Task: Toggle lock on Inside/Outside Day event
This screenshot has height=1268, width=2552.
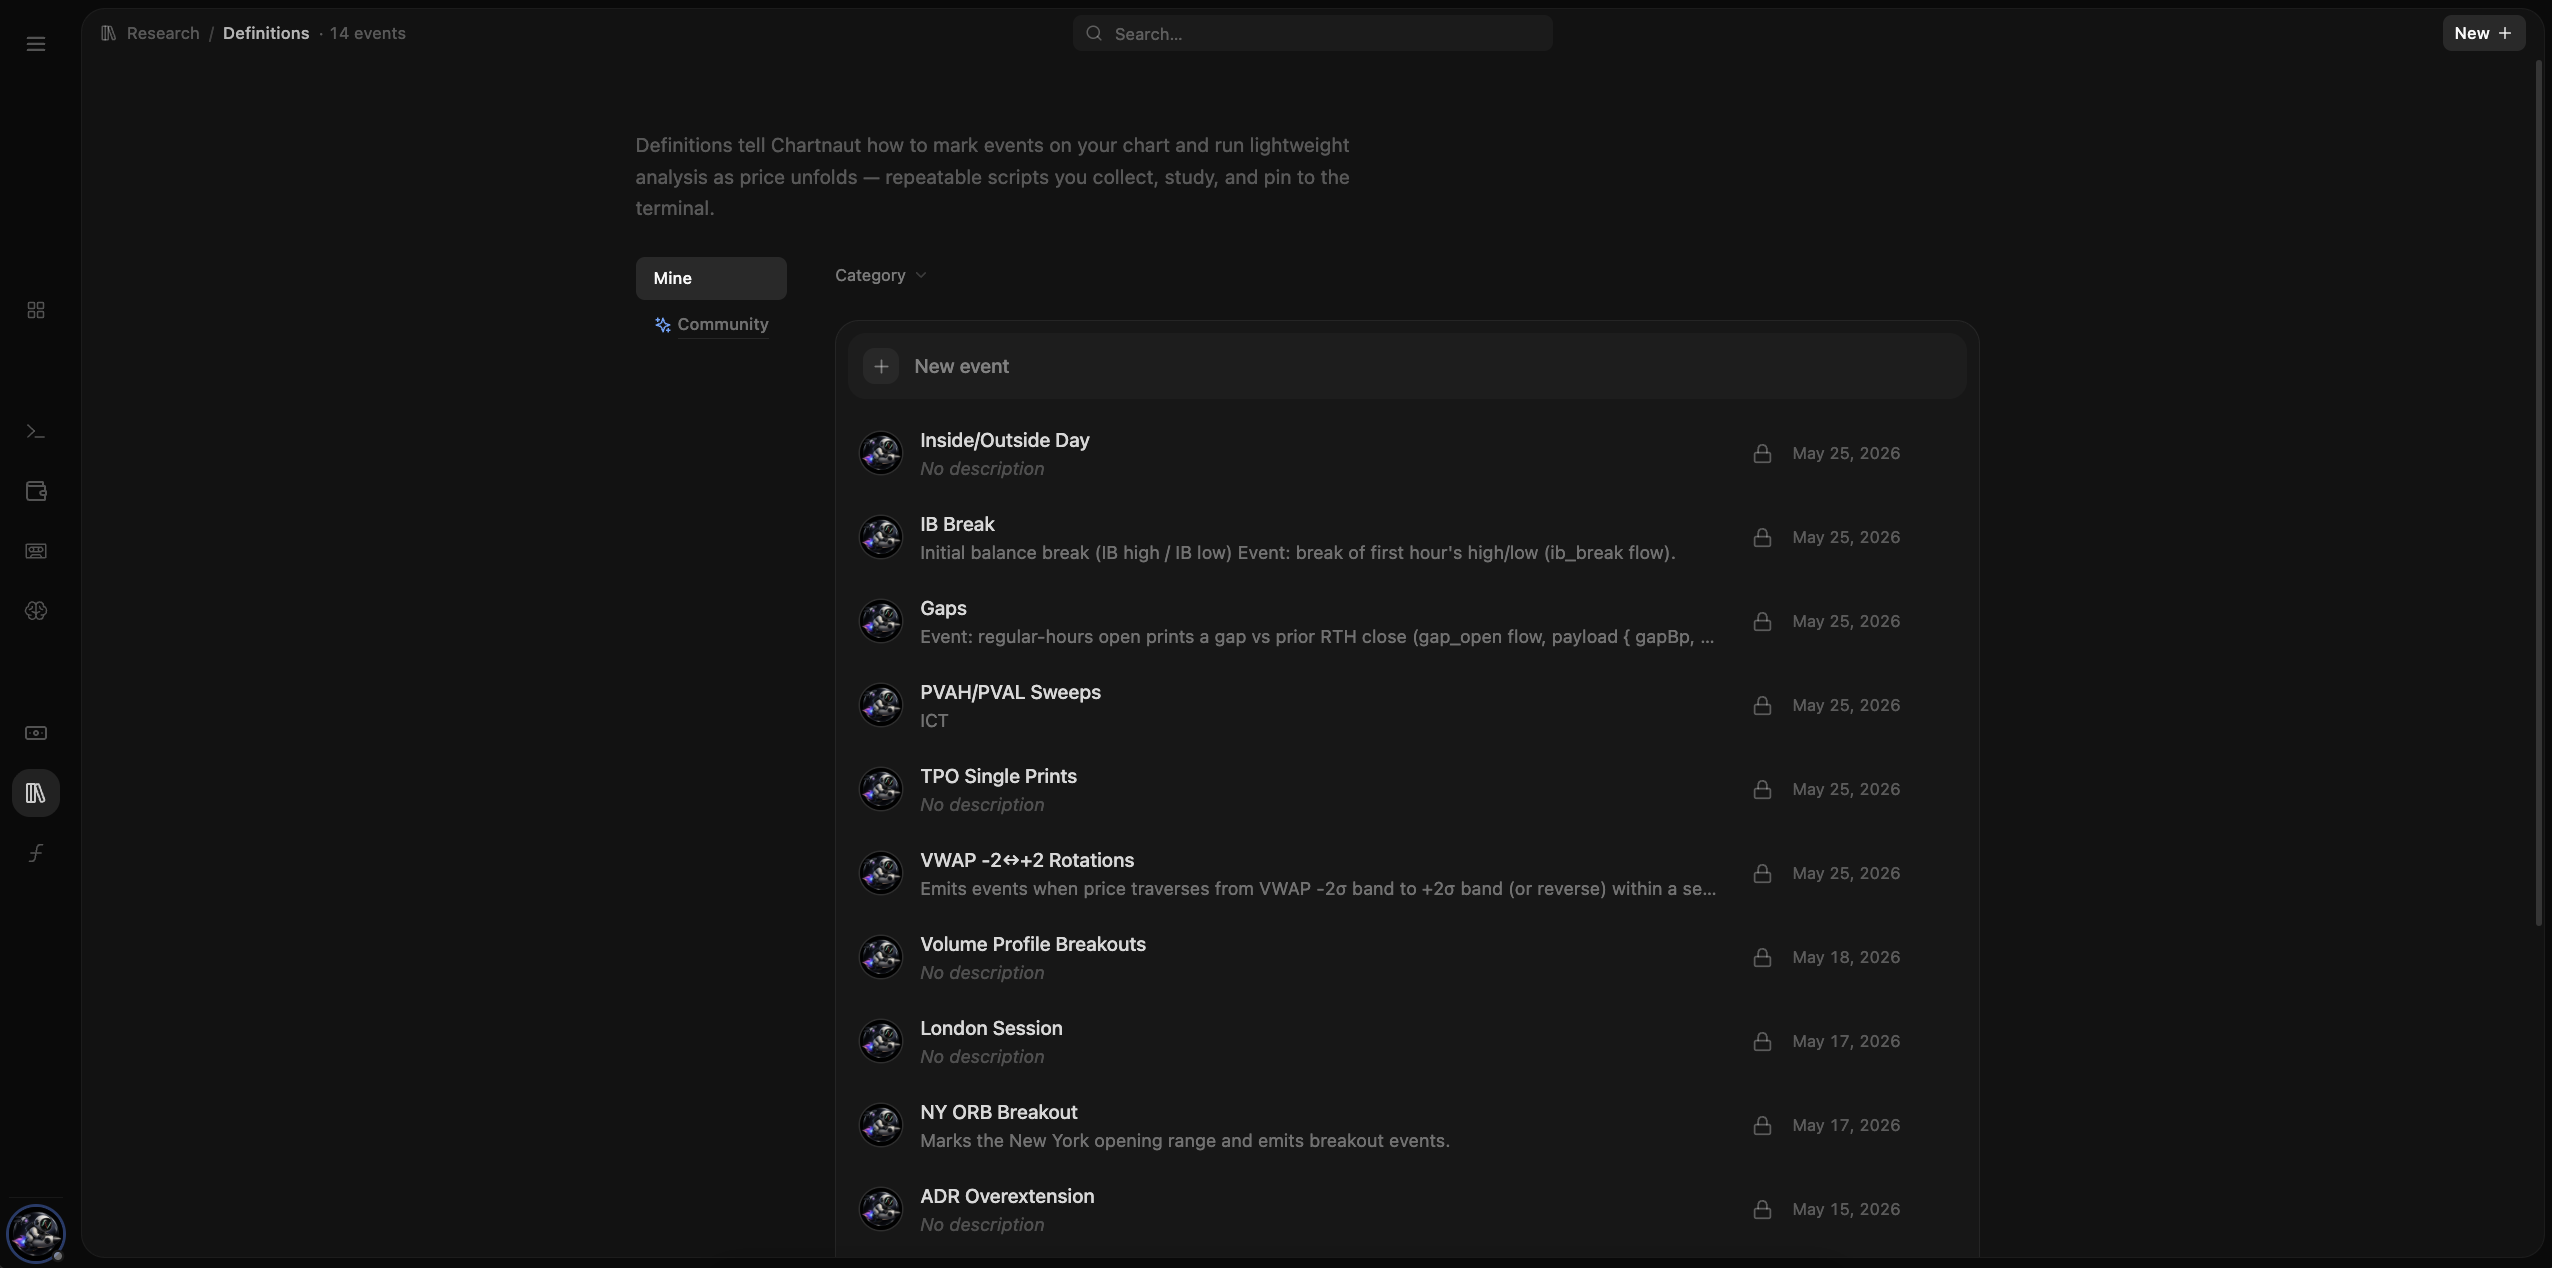Action: point(1762,453)
